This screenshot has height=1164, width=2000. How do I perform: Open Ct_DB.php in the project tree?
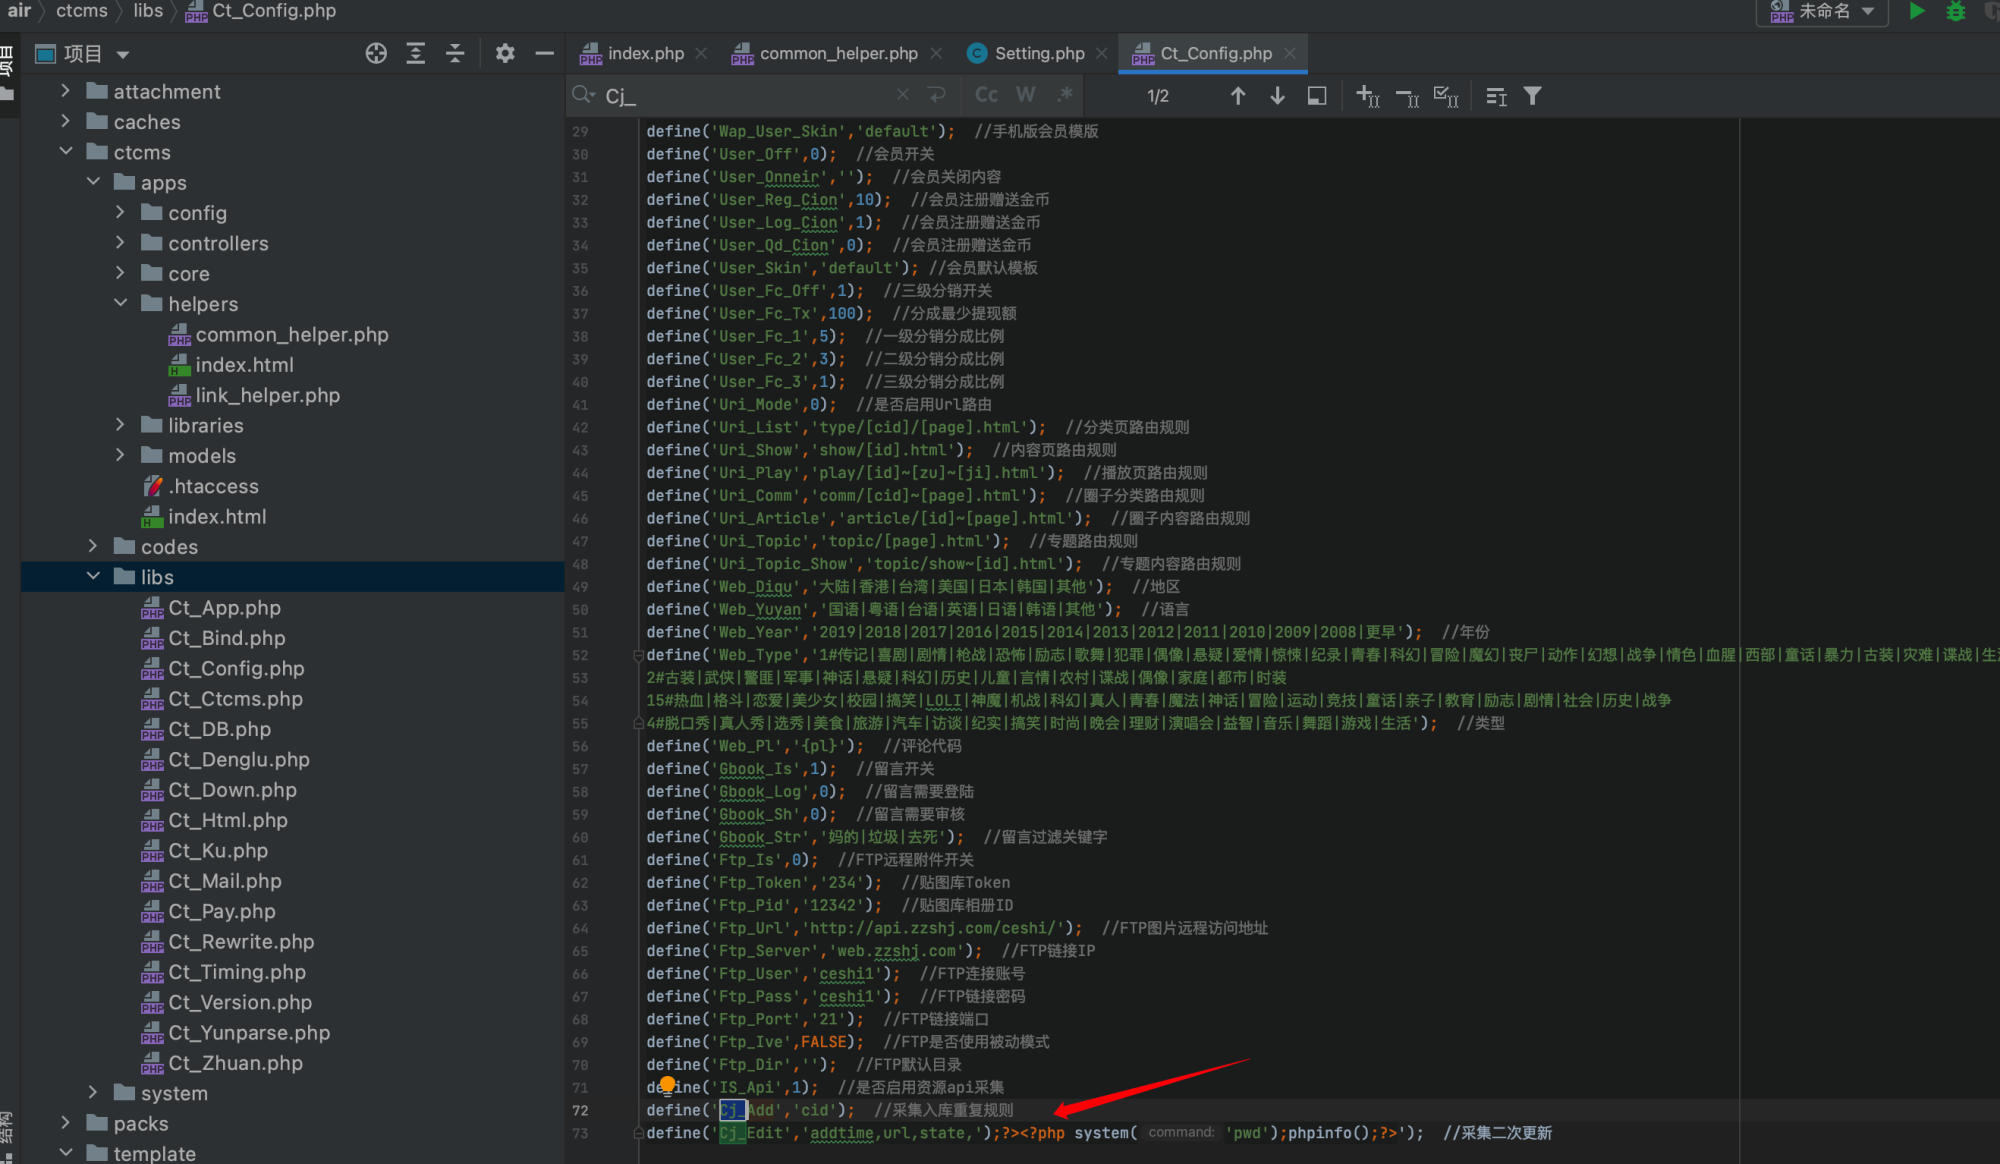(x=219, y=729)
